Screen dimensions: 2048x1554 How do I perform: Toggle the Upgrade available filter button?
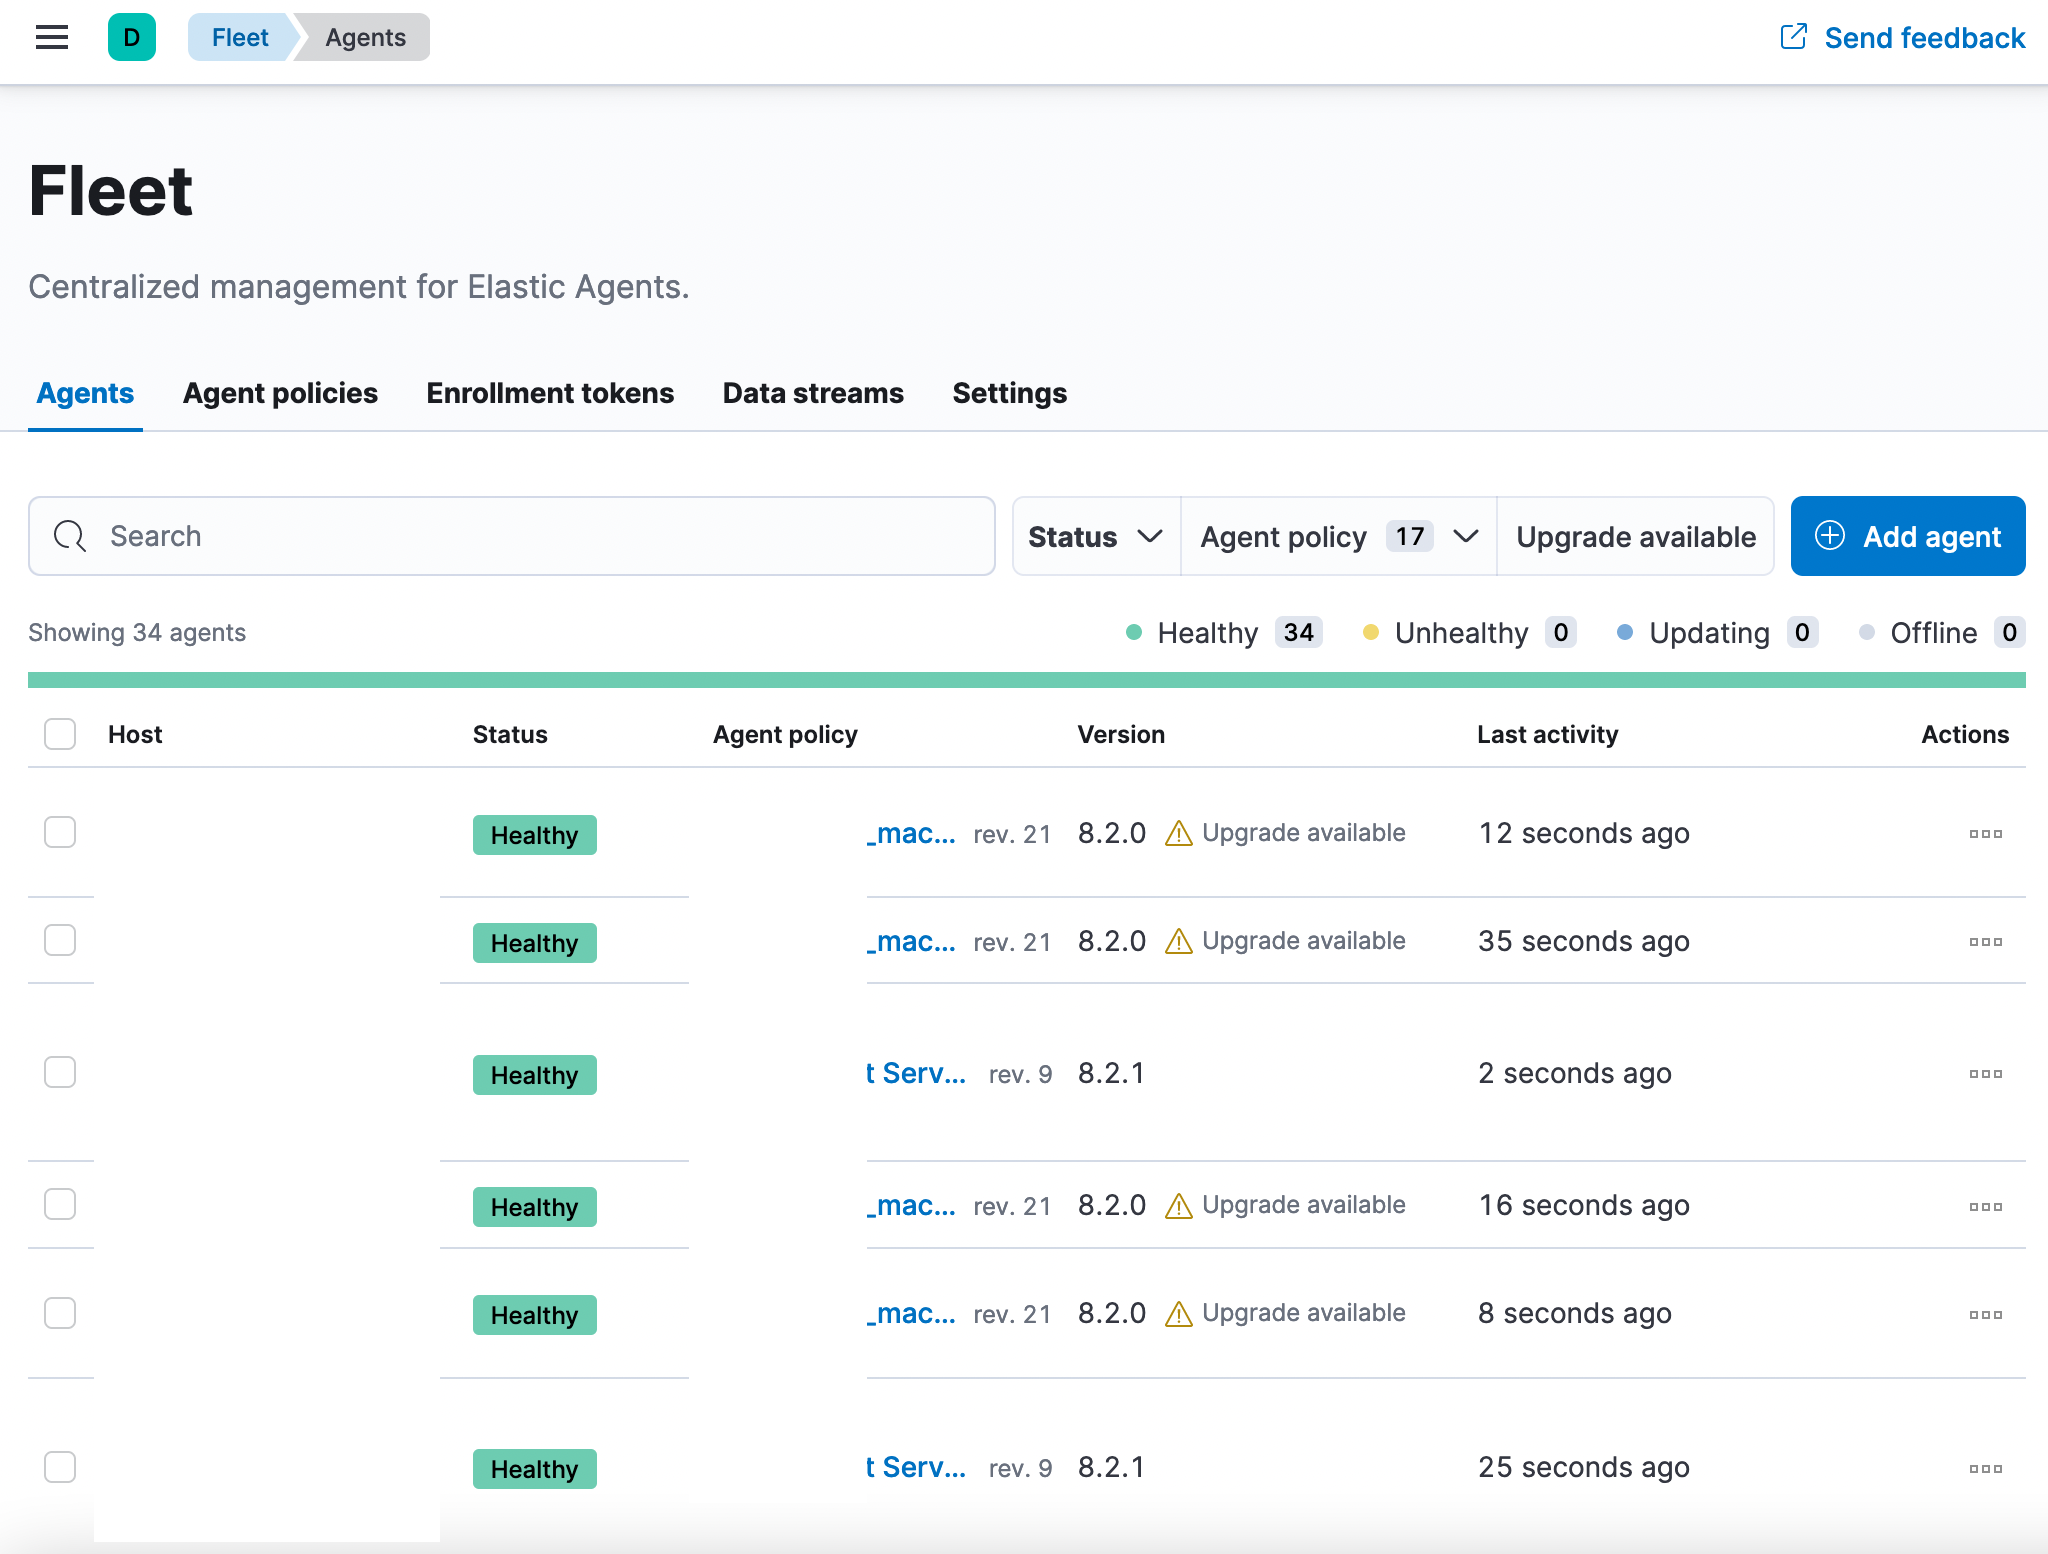1636,536
